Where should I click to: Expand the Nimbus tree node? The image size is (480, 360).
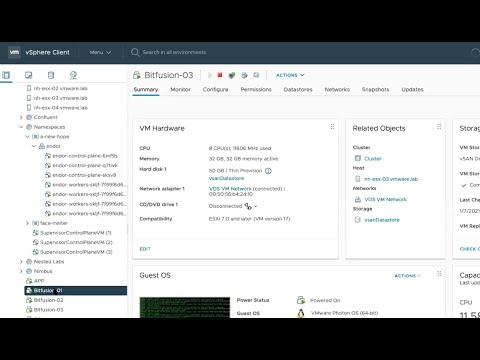[21, 271]
